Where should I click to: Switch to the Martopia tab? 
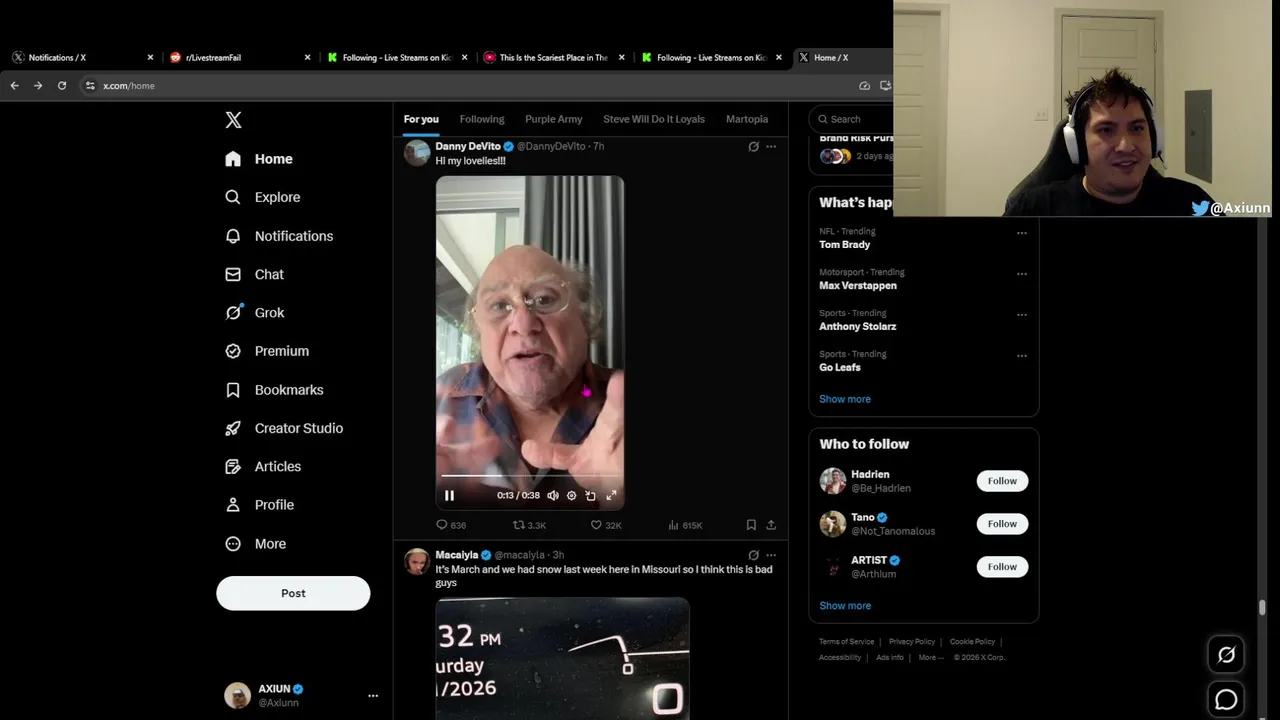coord(747,119)
